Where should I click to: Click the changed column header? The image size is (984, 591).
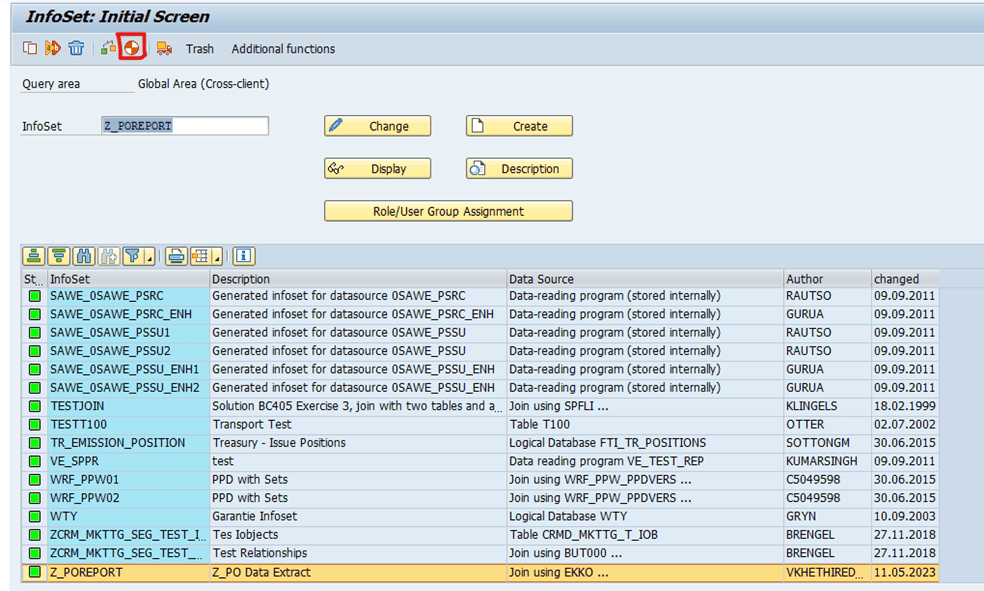[x=906, y=279]
